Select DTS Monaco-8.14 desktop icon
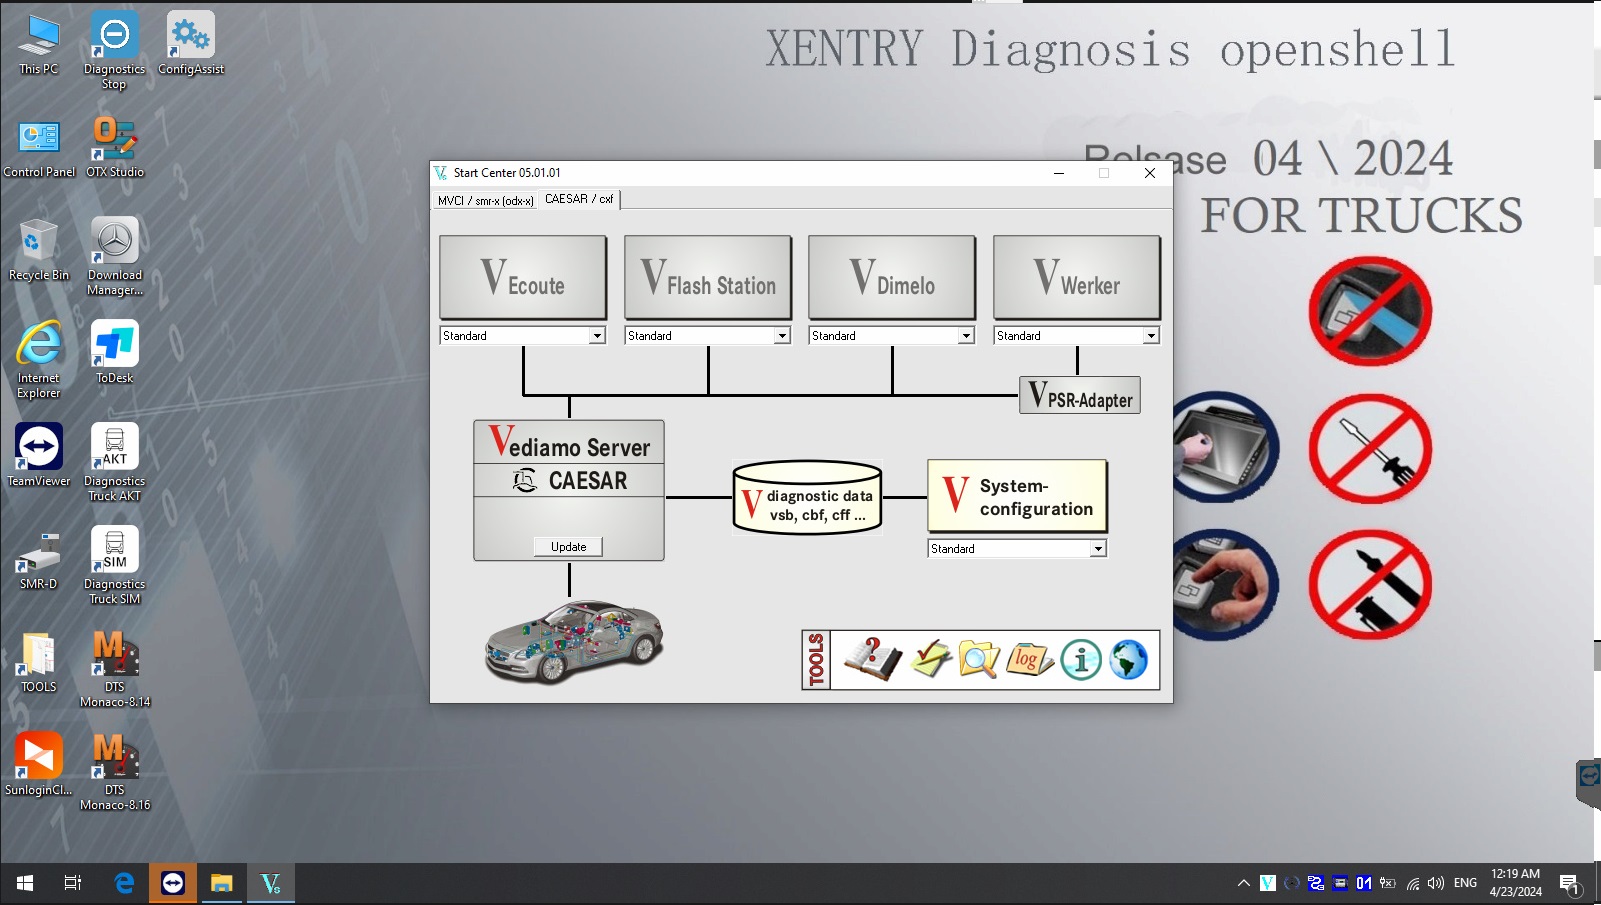This screenshot has height=905, width=1601. [114, 669]
